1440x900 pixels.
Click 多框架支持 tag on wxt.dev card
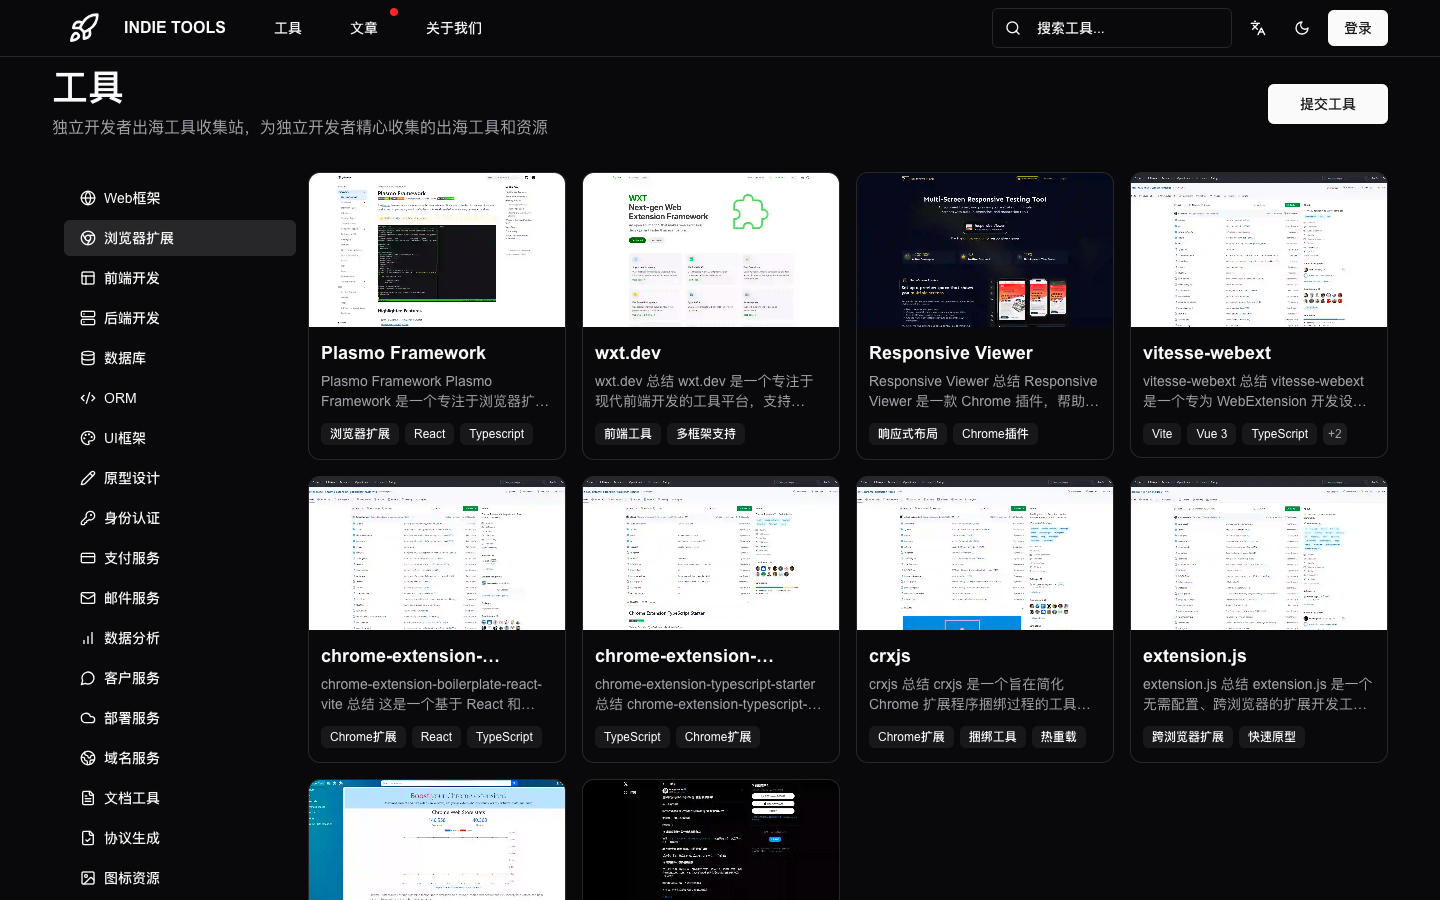pyautogui.click(x=706, y=434)
